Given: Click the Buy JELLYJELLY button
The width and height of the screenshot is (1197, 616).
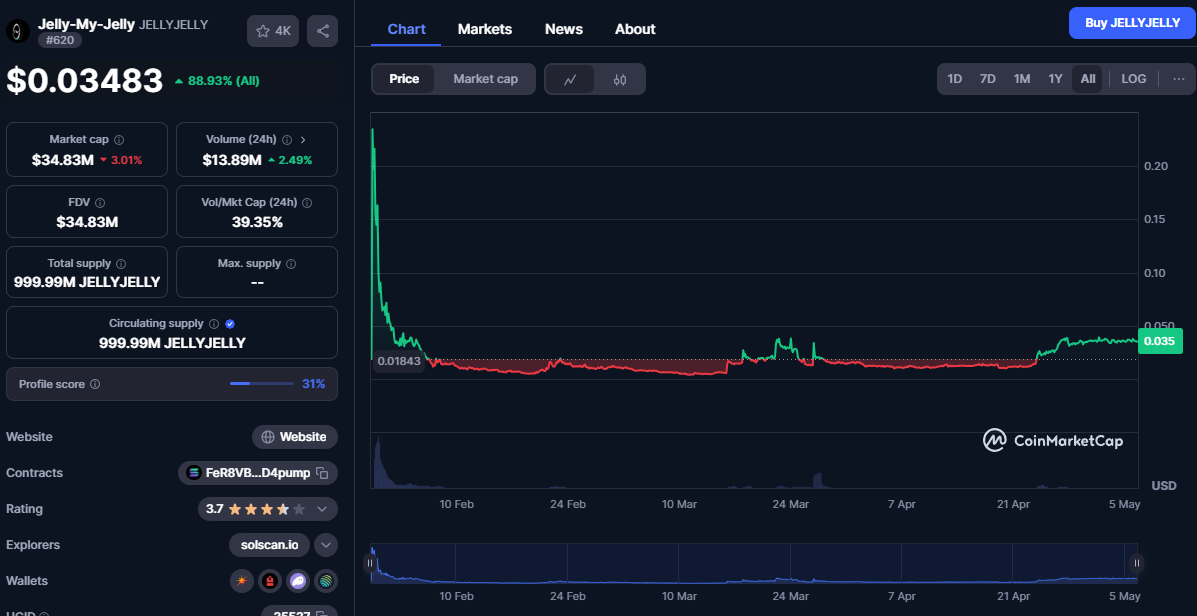Looking at the screenshot, I should [1132, 23].
